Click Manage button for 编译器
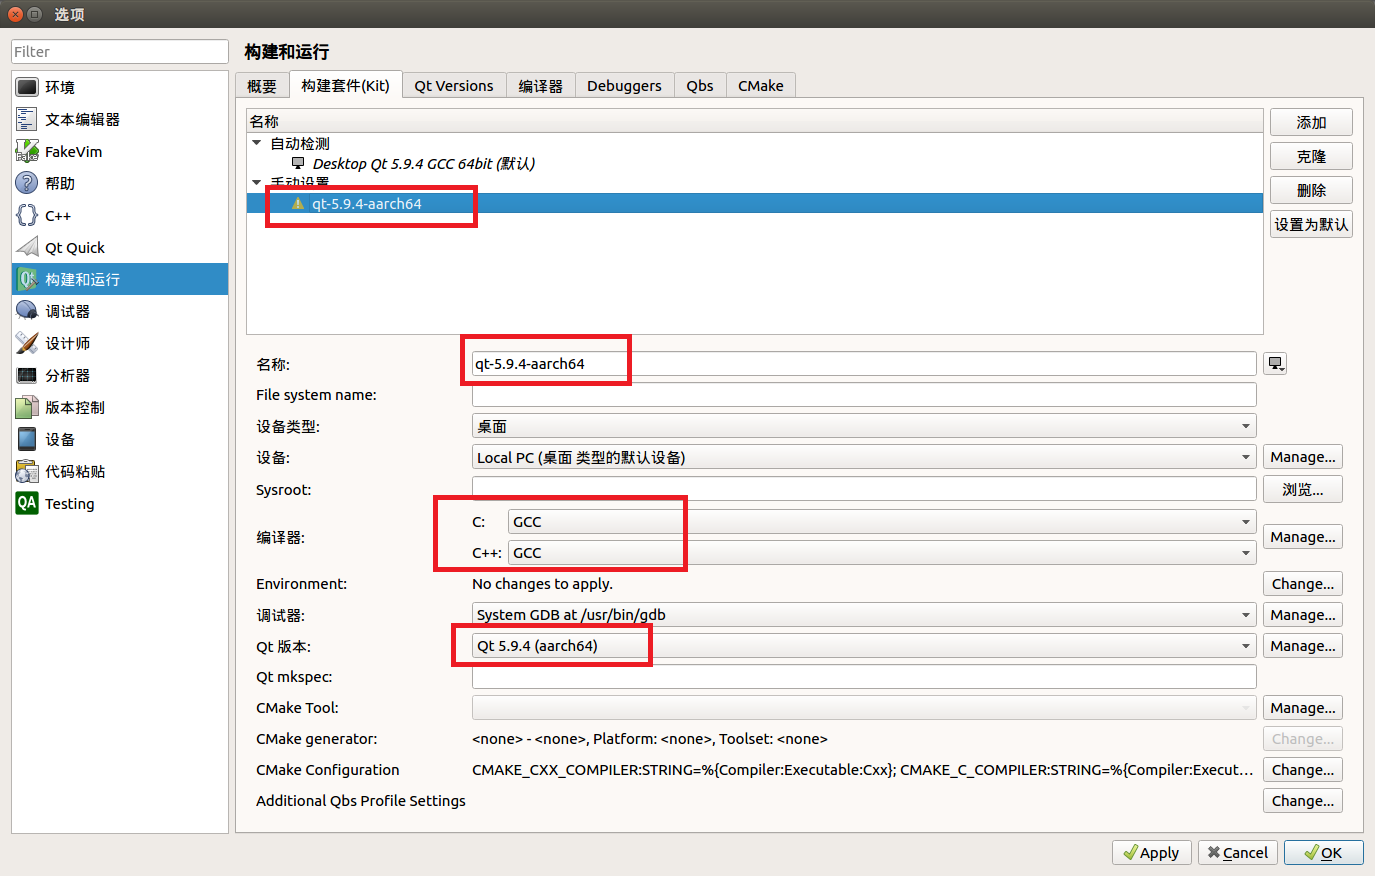1375x876 pixels. point(1303,537)
